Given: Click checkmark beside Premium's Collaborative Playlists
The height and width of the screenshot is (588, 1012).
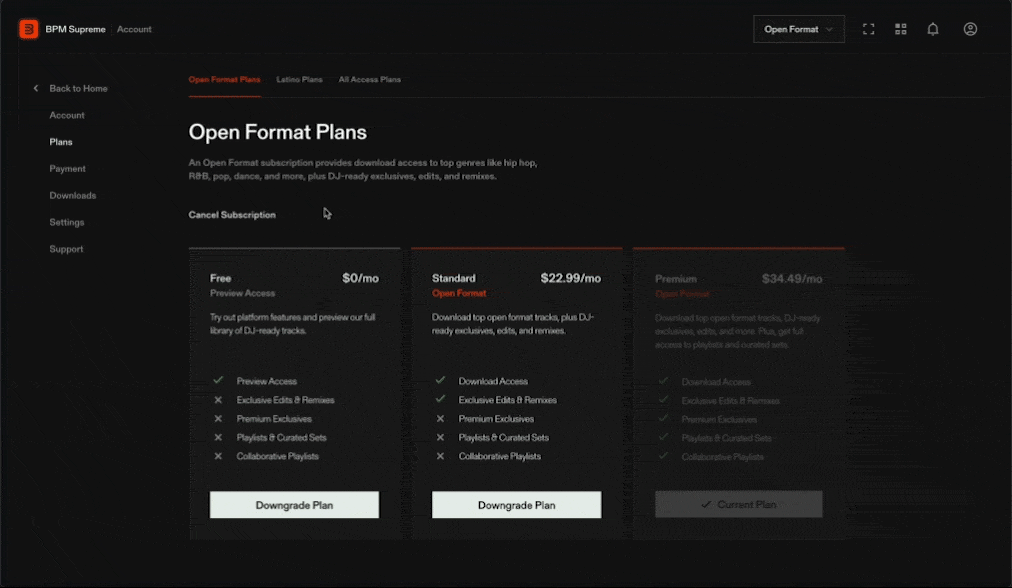Looking at the screenshot, I should pos(663,456).
